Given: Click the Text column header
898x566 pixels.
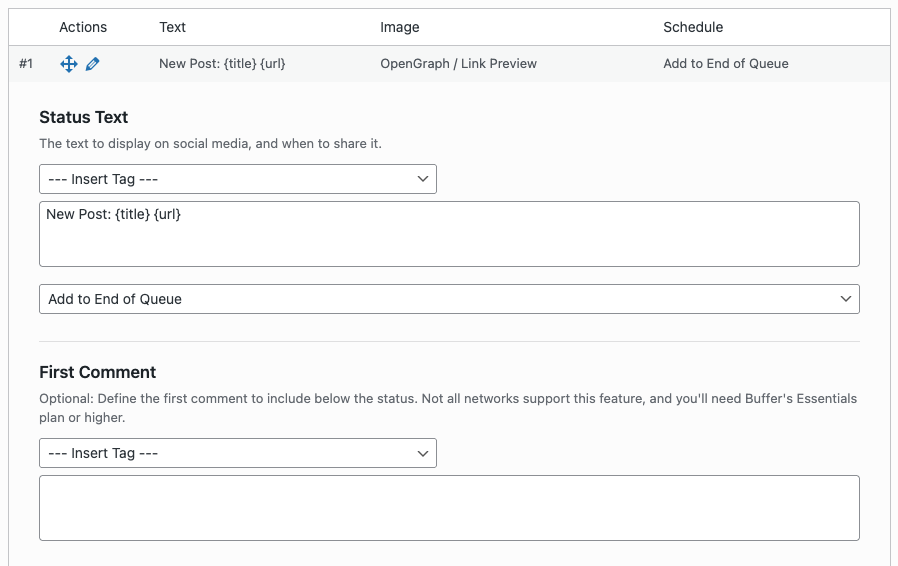Looking at the screenshot, I should [x=172, y=27].
